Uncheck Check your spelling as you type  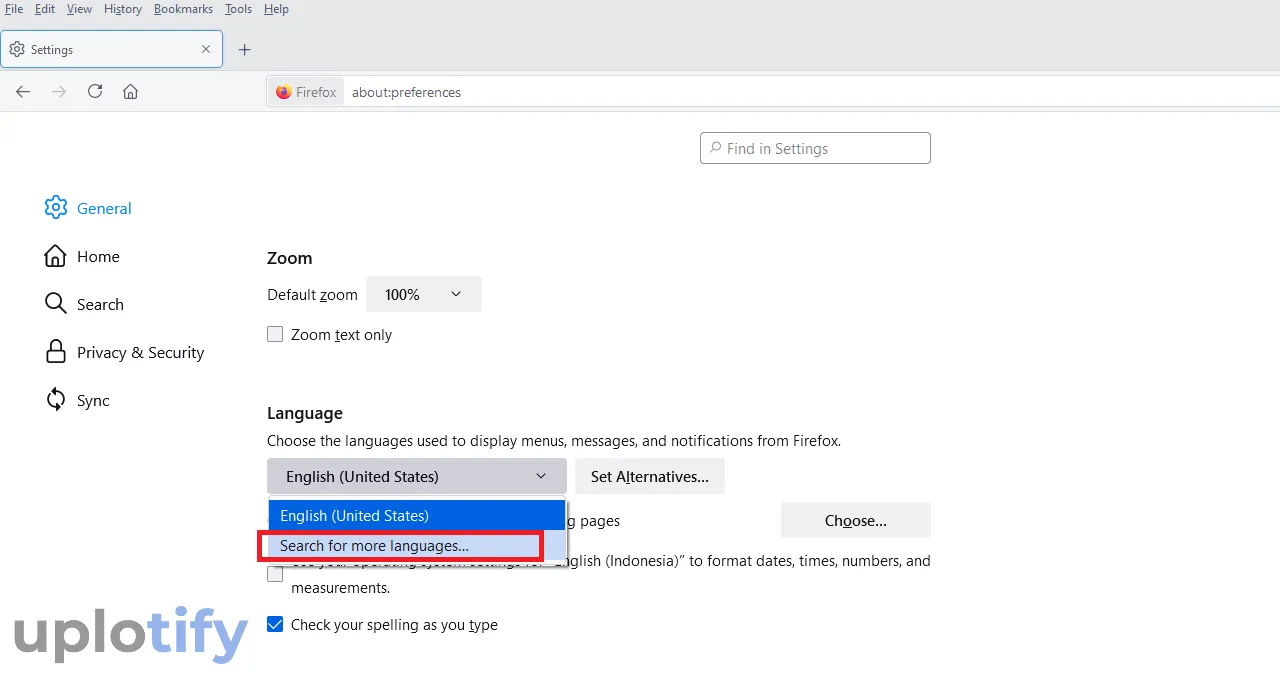coord(275,625)
